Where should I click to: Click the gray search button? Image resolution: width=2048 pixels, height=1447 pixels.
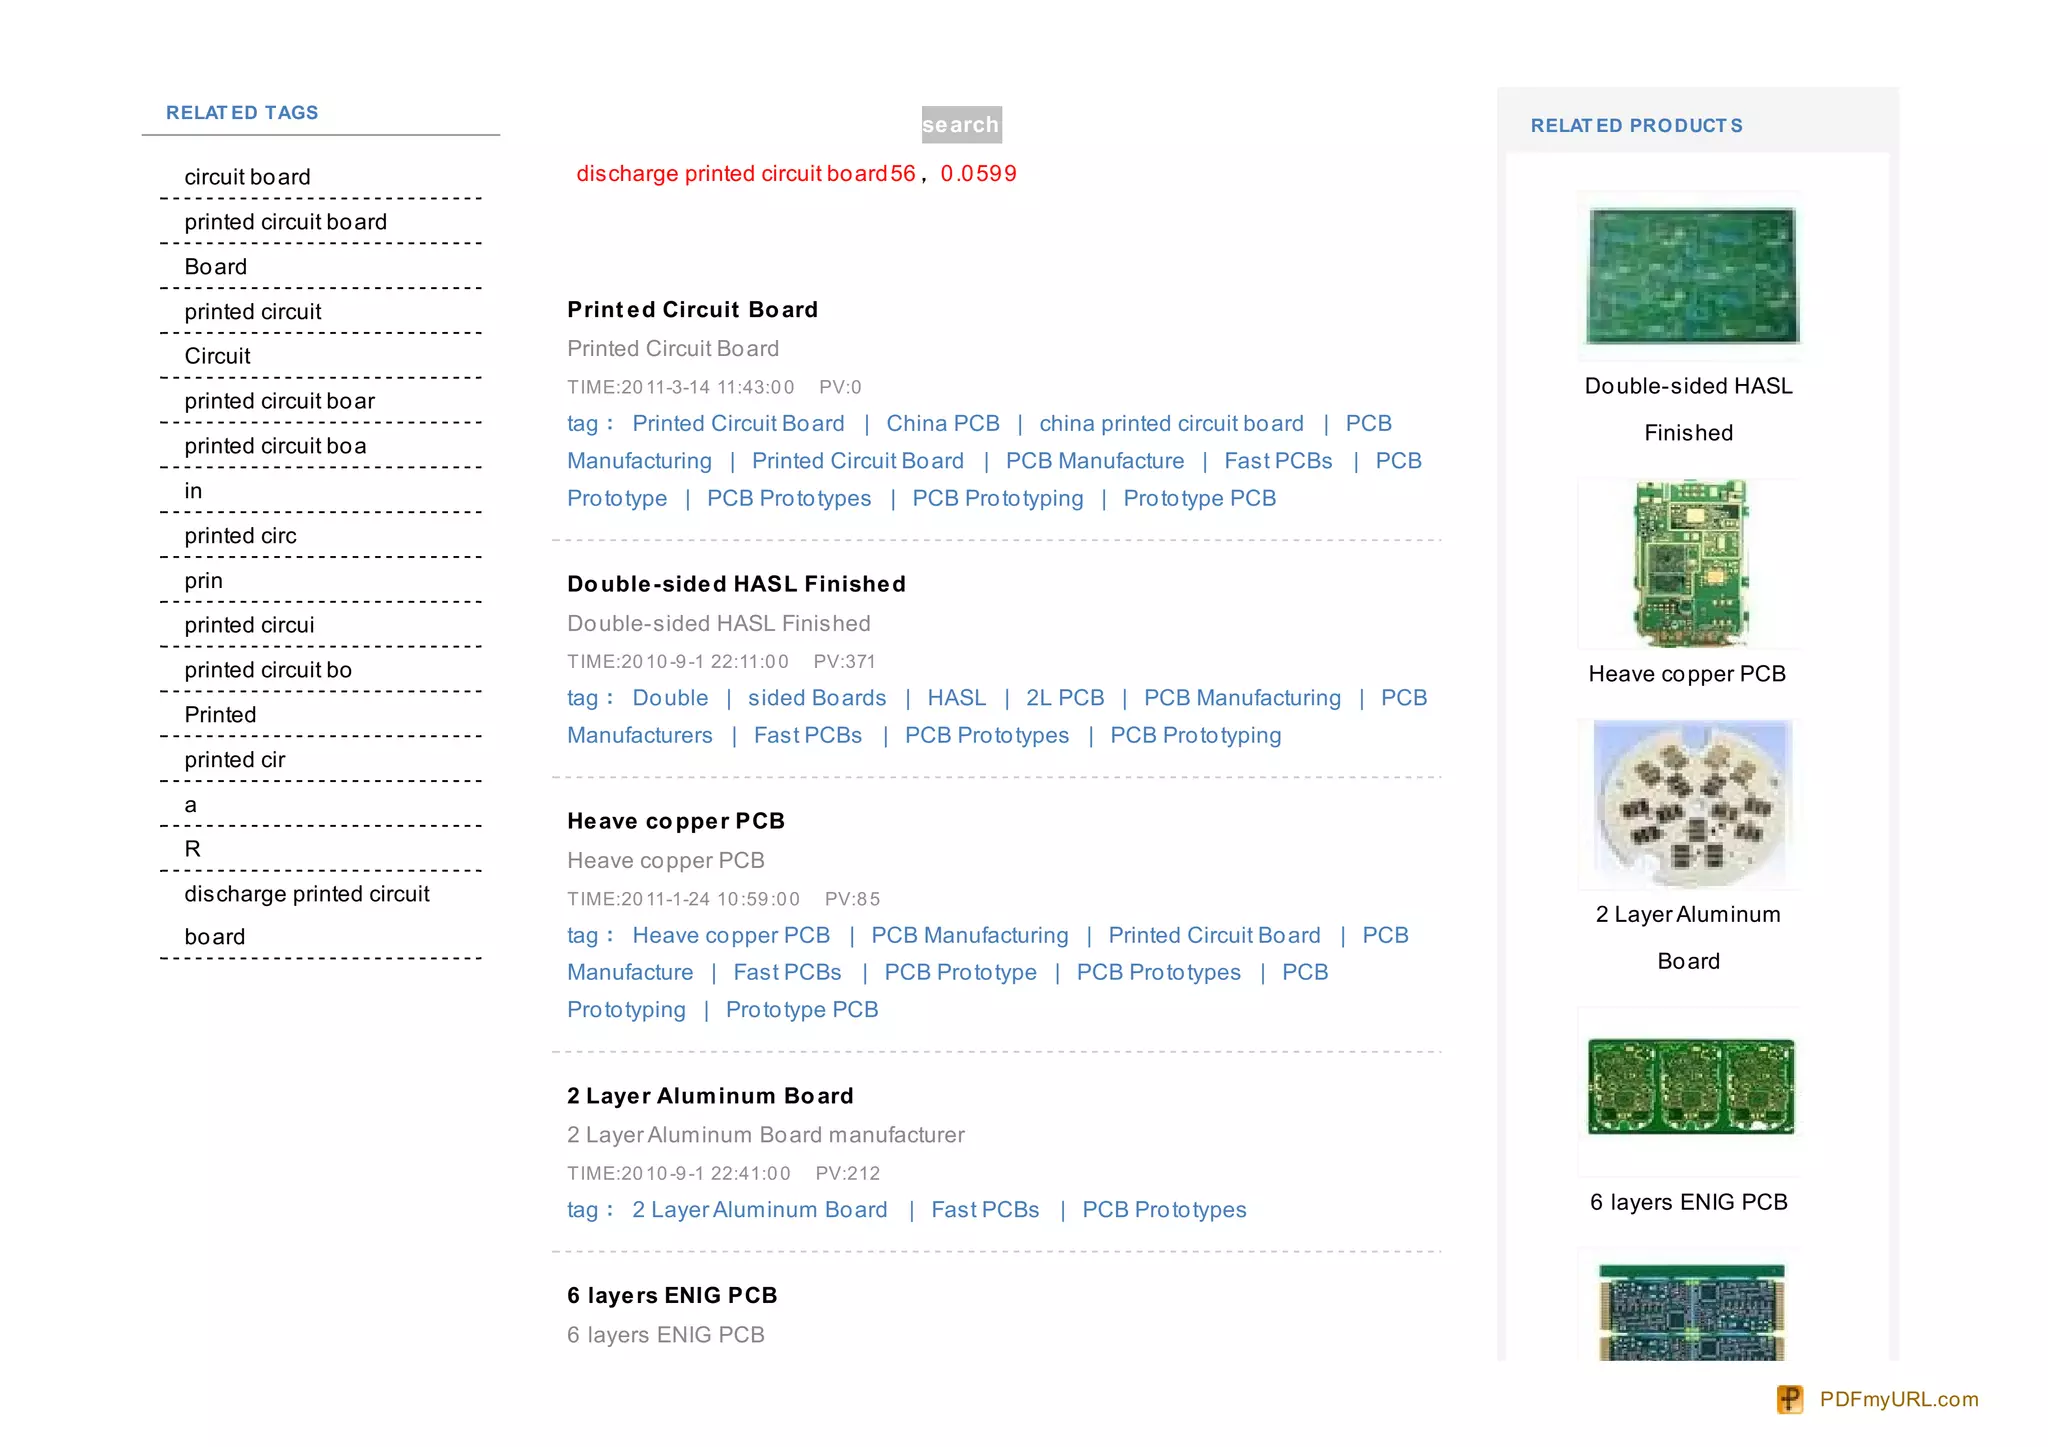[960, 125]
